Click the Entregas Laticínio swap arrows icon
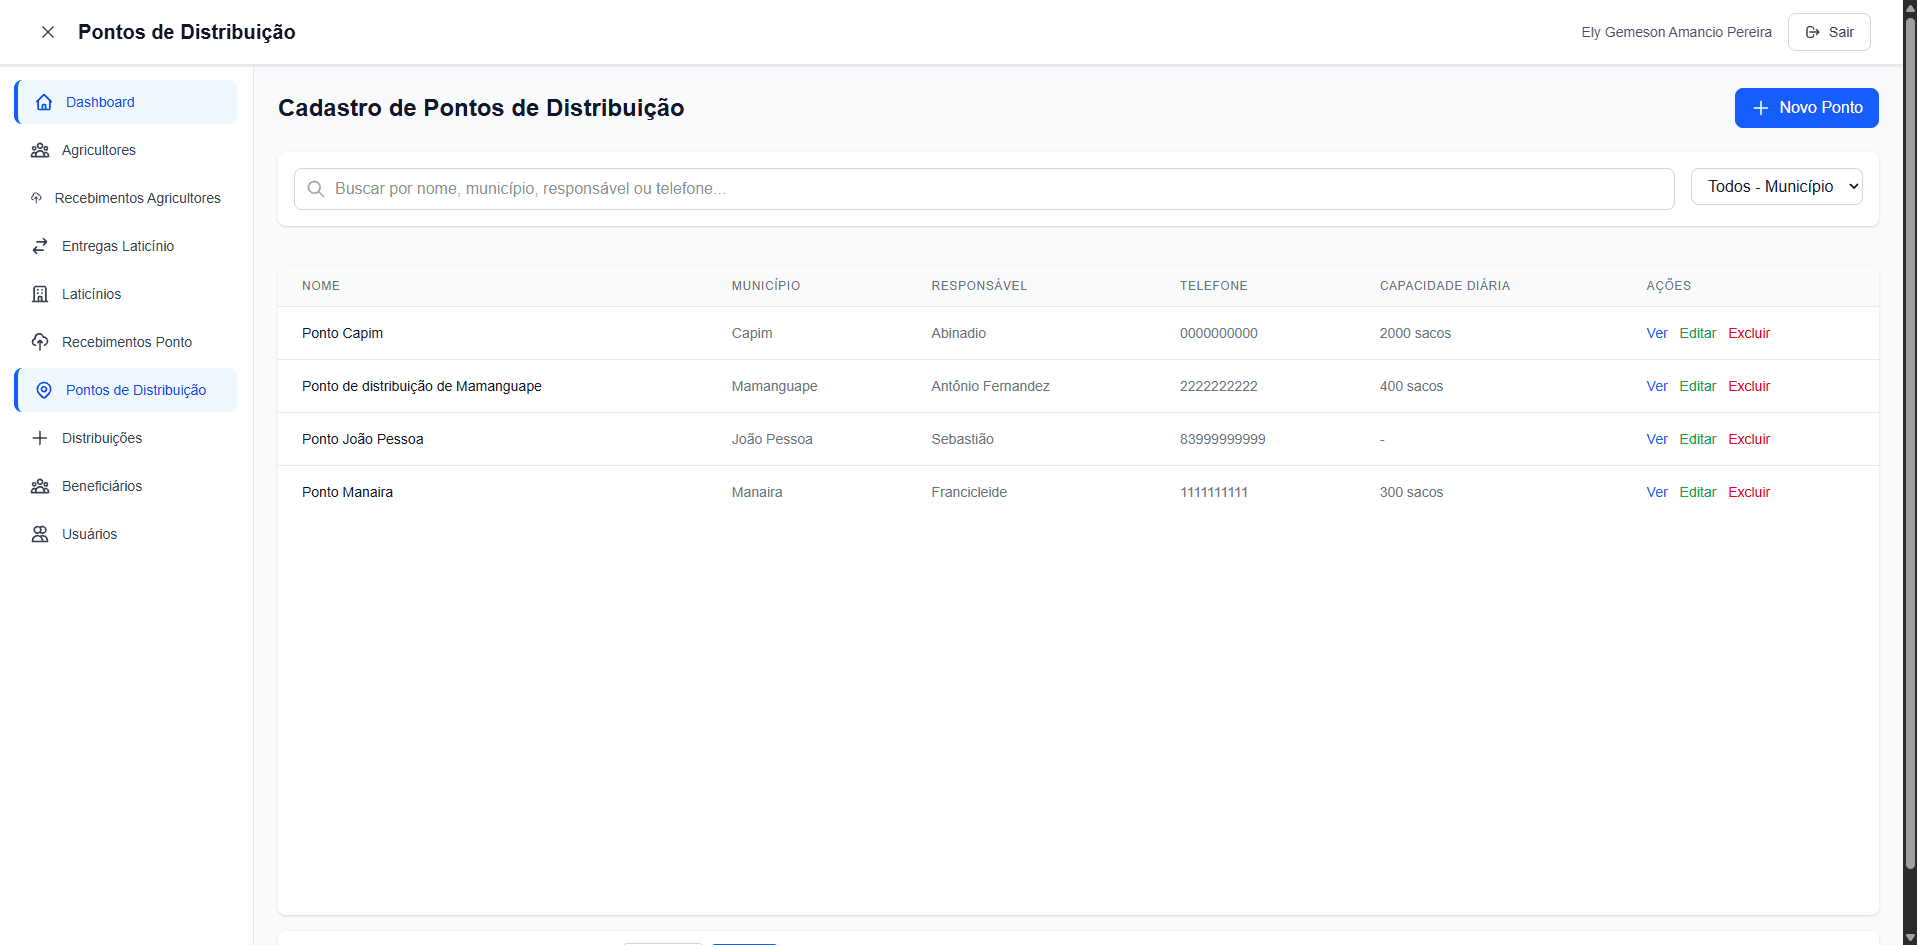The image size is (1917, 945). pos(40,246)
